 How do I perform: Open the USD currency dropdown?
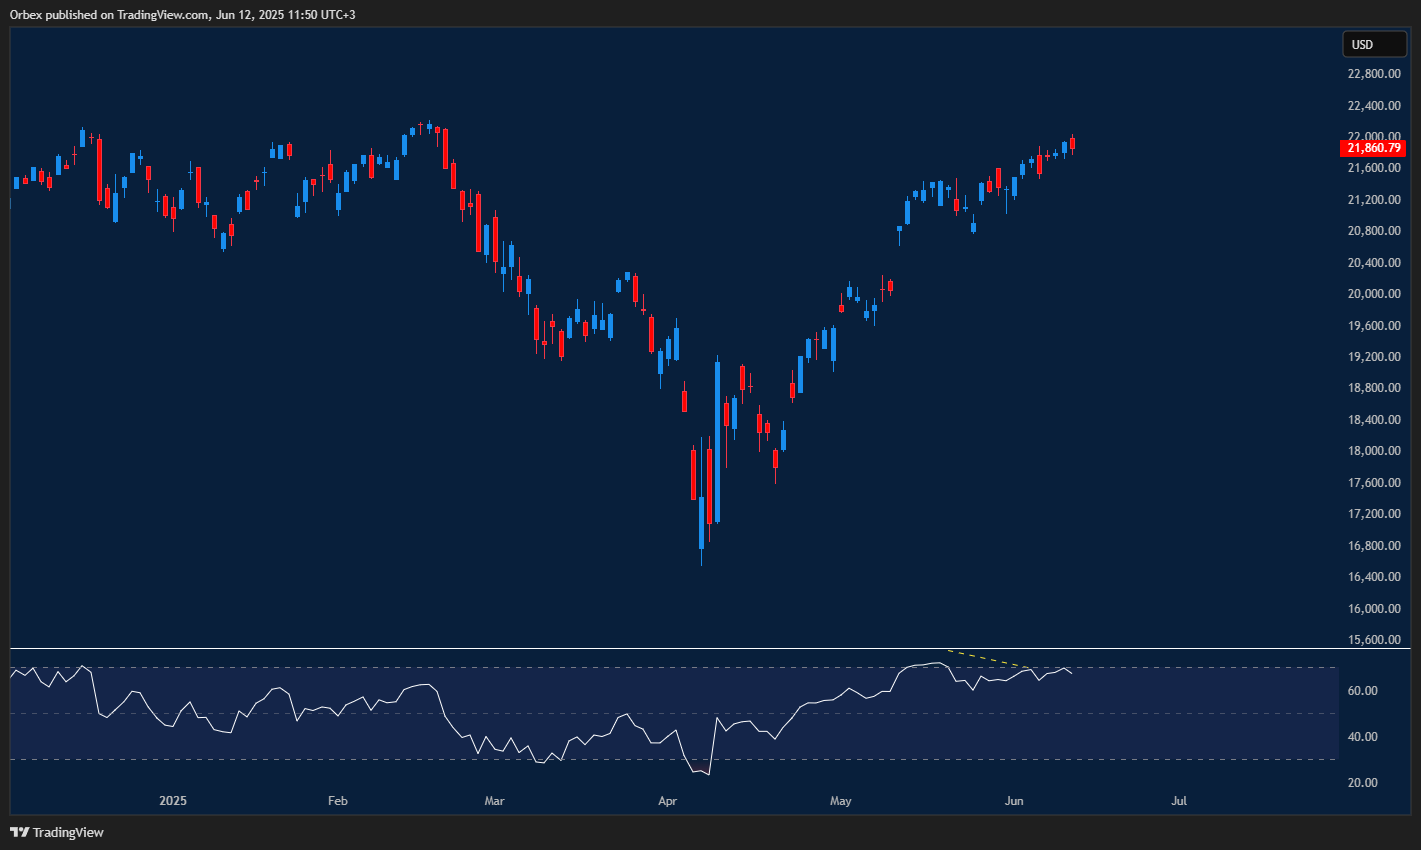(x=1373, y=44)
